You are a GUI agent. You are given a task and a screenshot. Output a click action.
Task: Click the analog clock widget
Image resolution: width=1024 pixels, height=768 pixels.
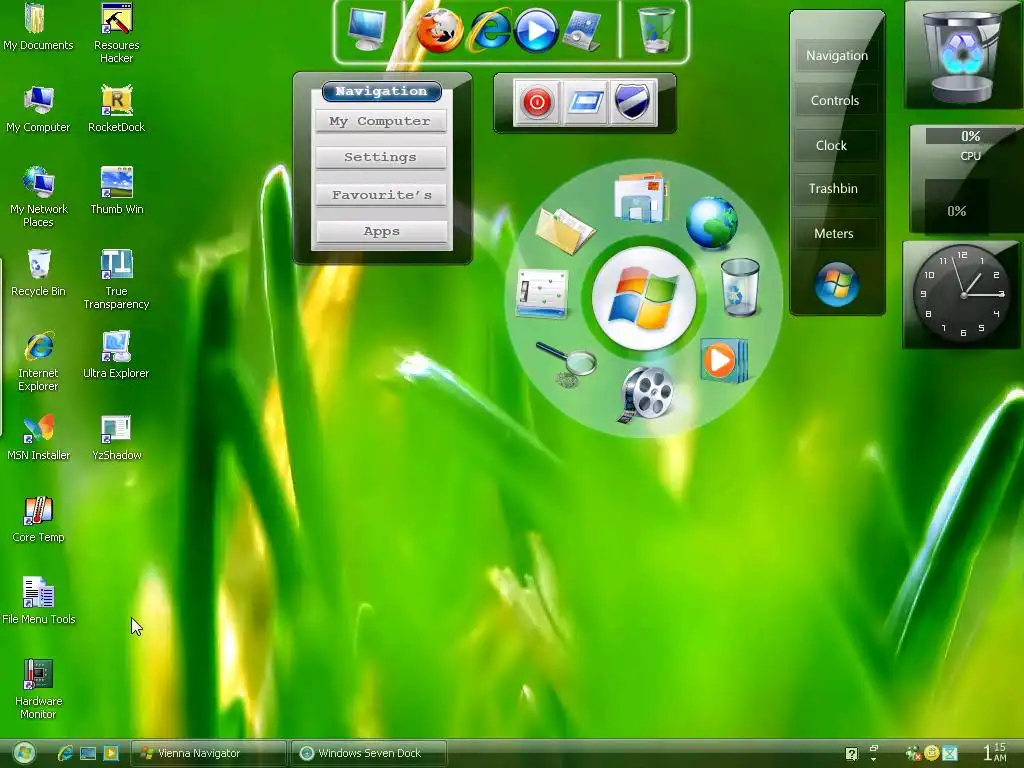pos(963,294)
